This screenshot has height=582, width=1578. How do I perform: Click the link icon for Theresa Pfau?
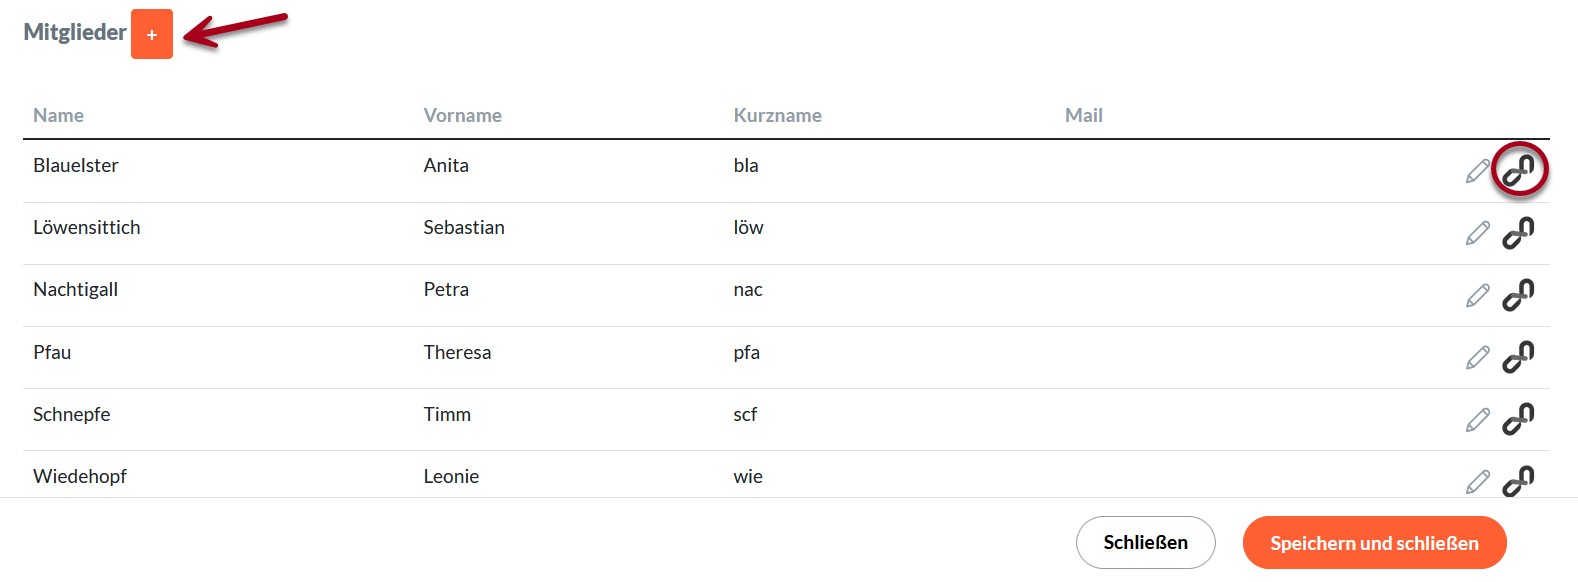click(x=1518, y=357)
